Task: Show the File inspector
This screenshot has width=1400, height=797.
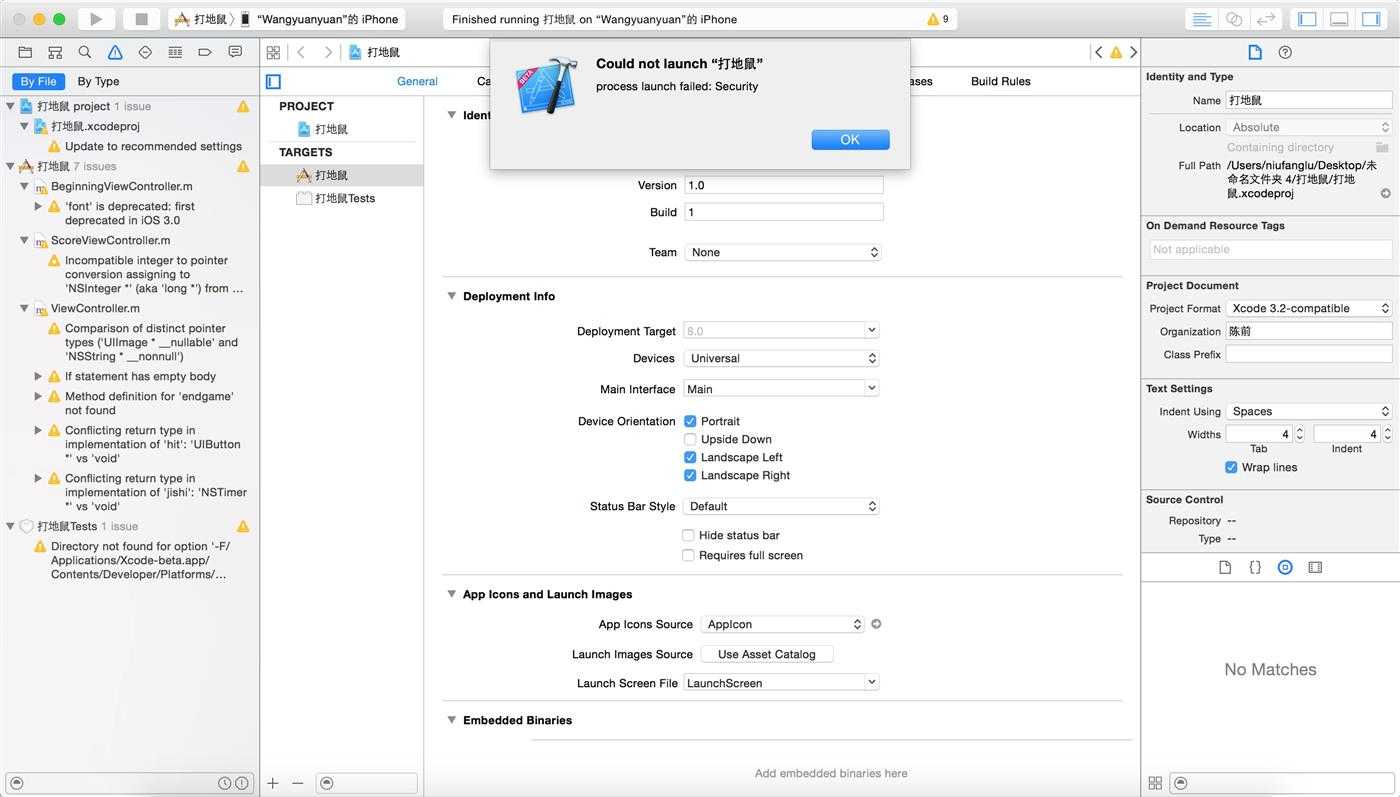Action: [x=1255, y=52]
